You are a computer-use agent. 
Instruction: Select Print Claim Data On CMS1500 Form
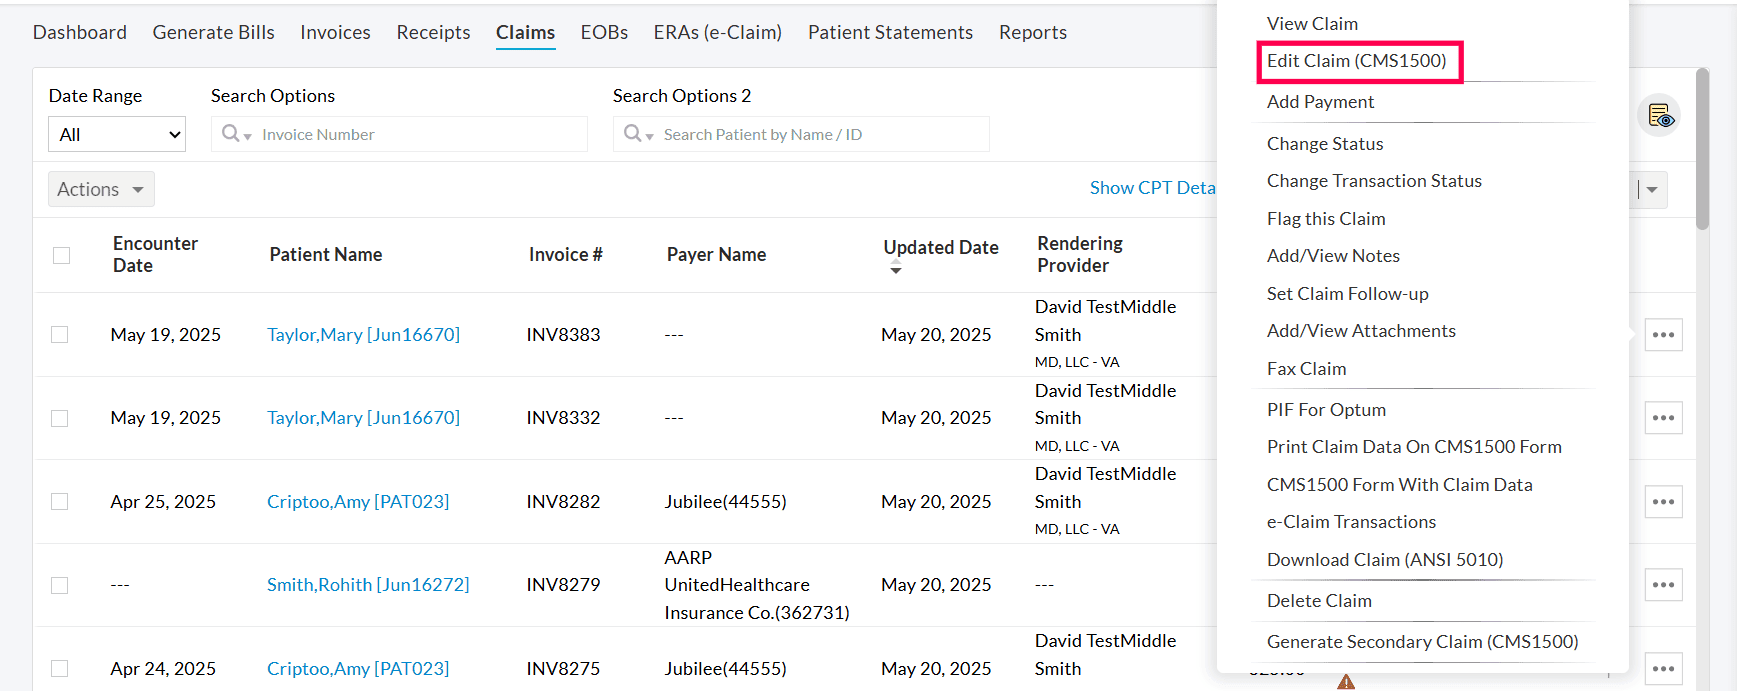1414,447
